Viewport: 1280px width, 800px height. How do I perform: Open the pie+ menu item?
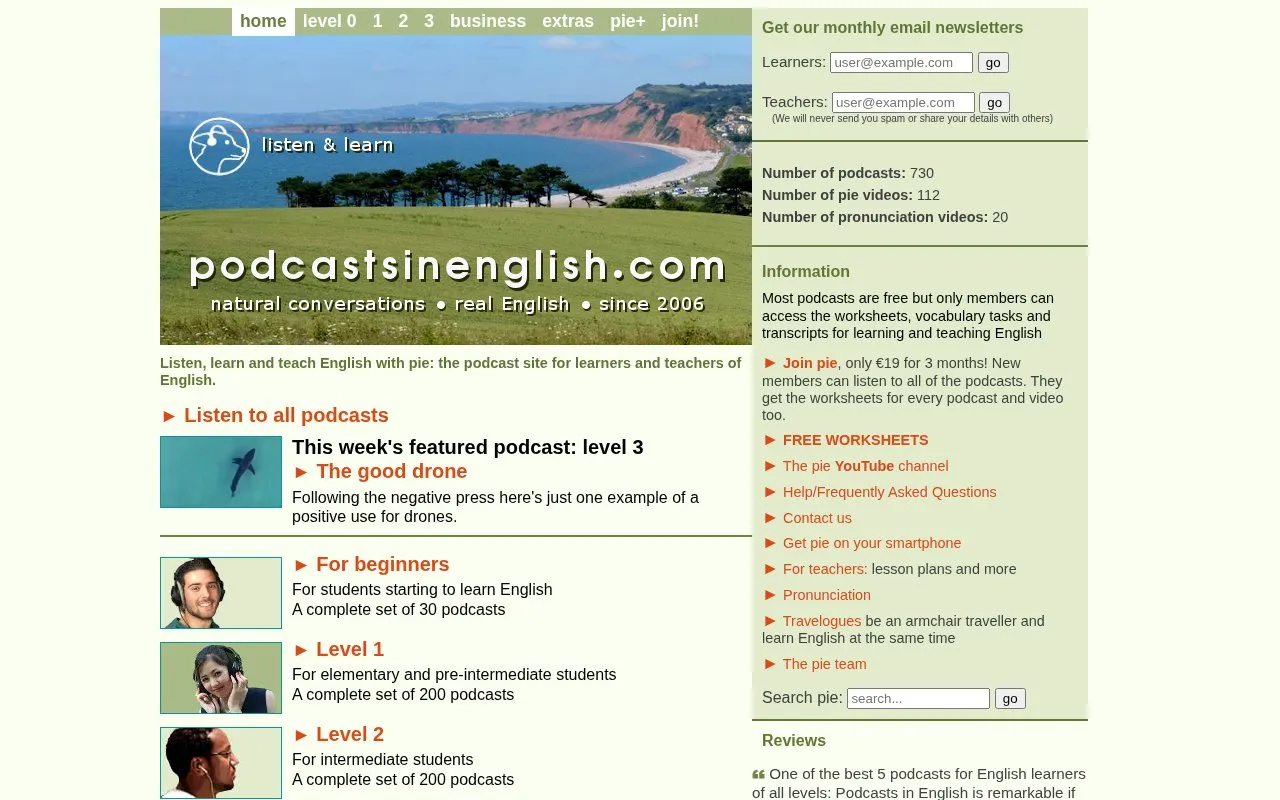628,21
